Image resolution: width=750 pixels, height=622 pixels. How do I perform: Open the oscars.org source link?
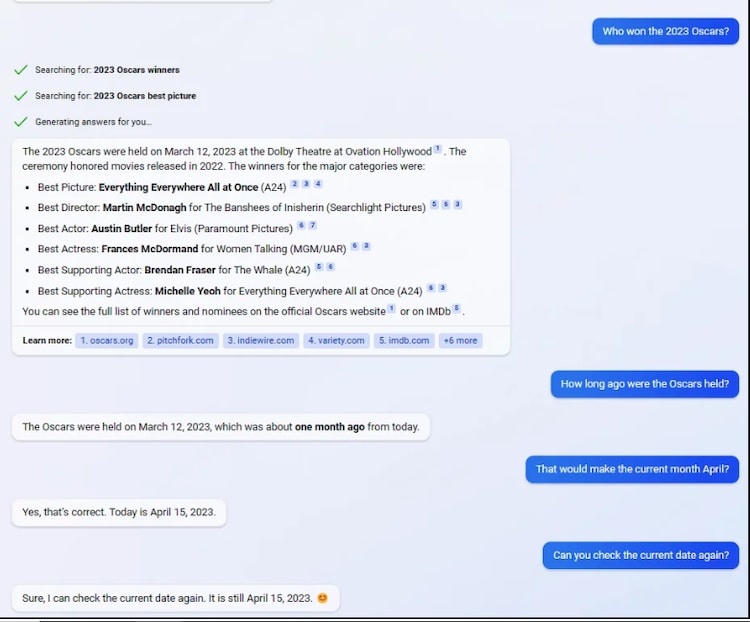coord(107,340)
